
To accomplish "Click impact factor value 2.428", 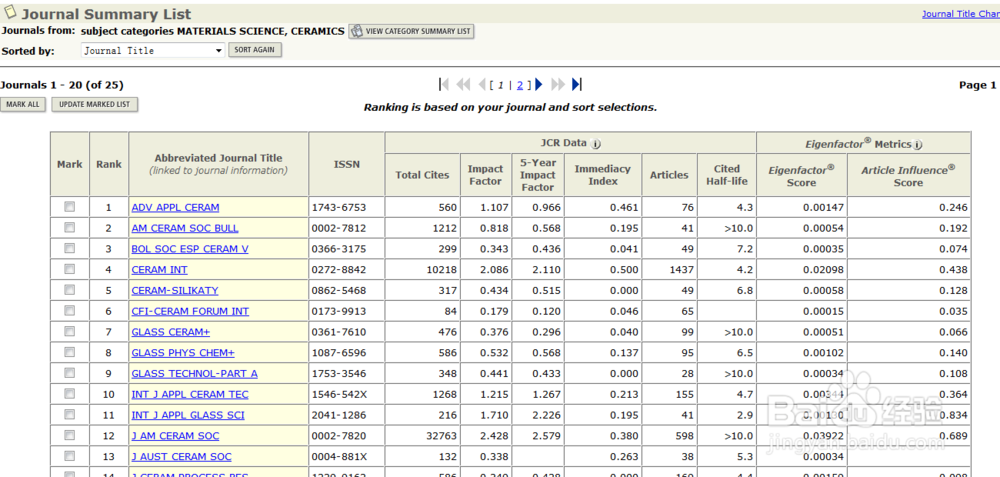I will click(495, 436).
